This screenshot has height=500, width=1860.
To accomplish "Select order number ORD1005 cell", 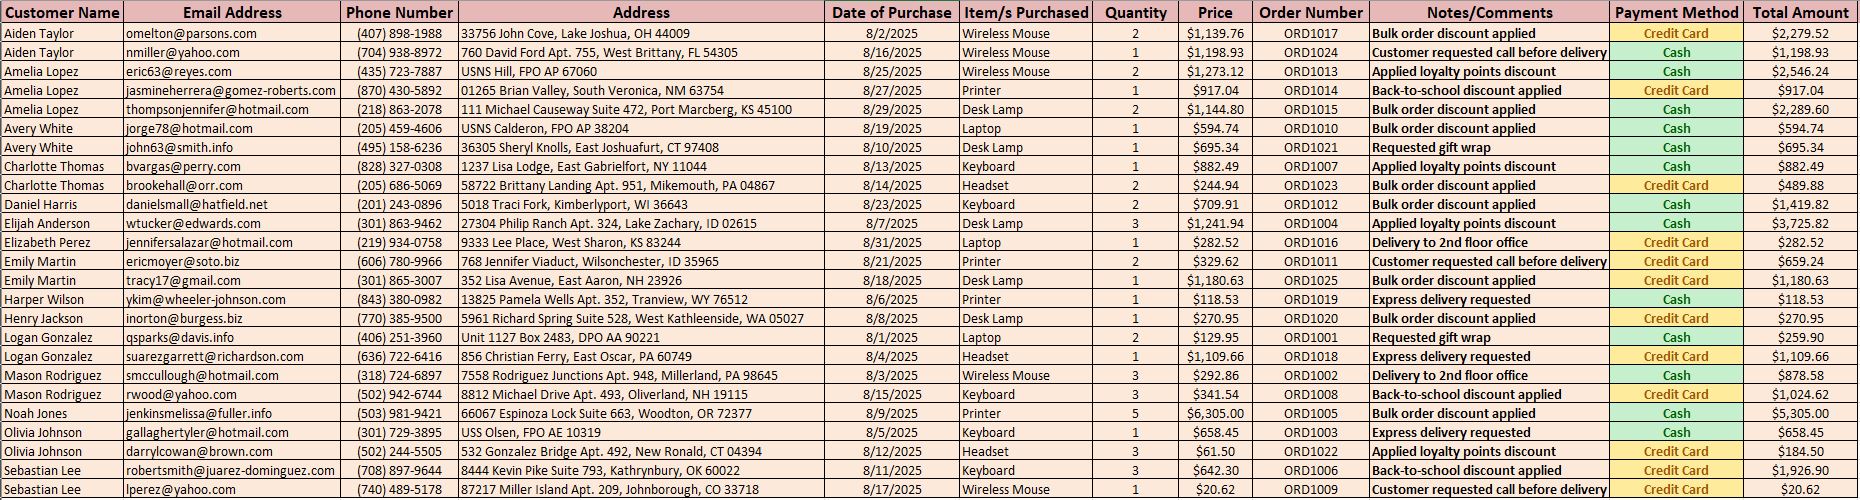I will (x=1310, y=414).
